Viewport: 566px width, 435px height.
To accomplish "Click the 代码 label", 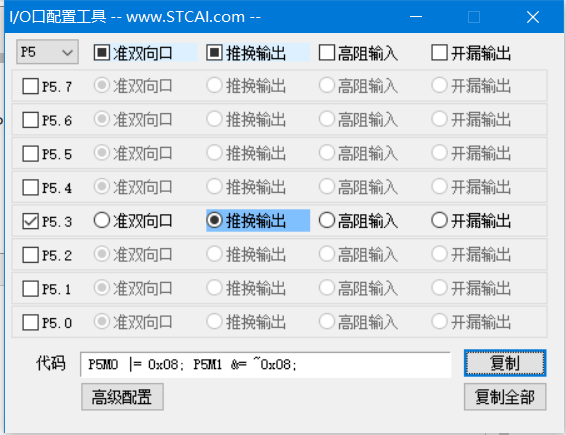I will click(x=51, y=363).
